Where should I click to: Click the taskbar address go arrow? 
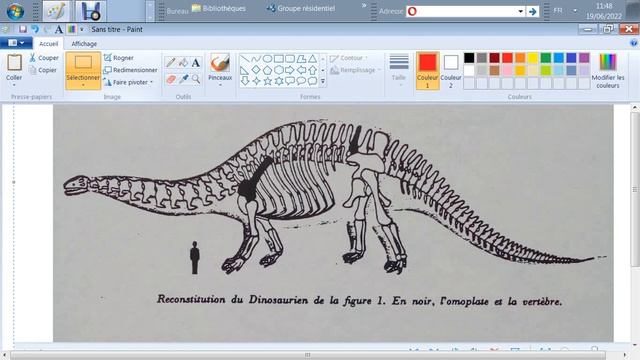(532, 11)
